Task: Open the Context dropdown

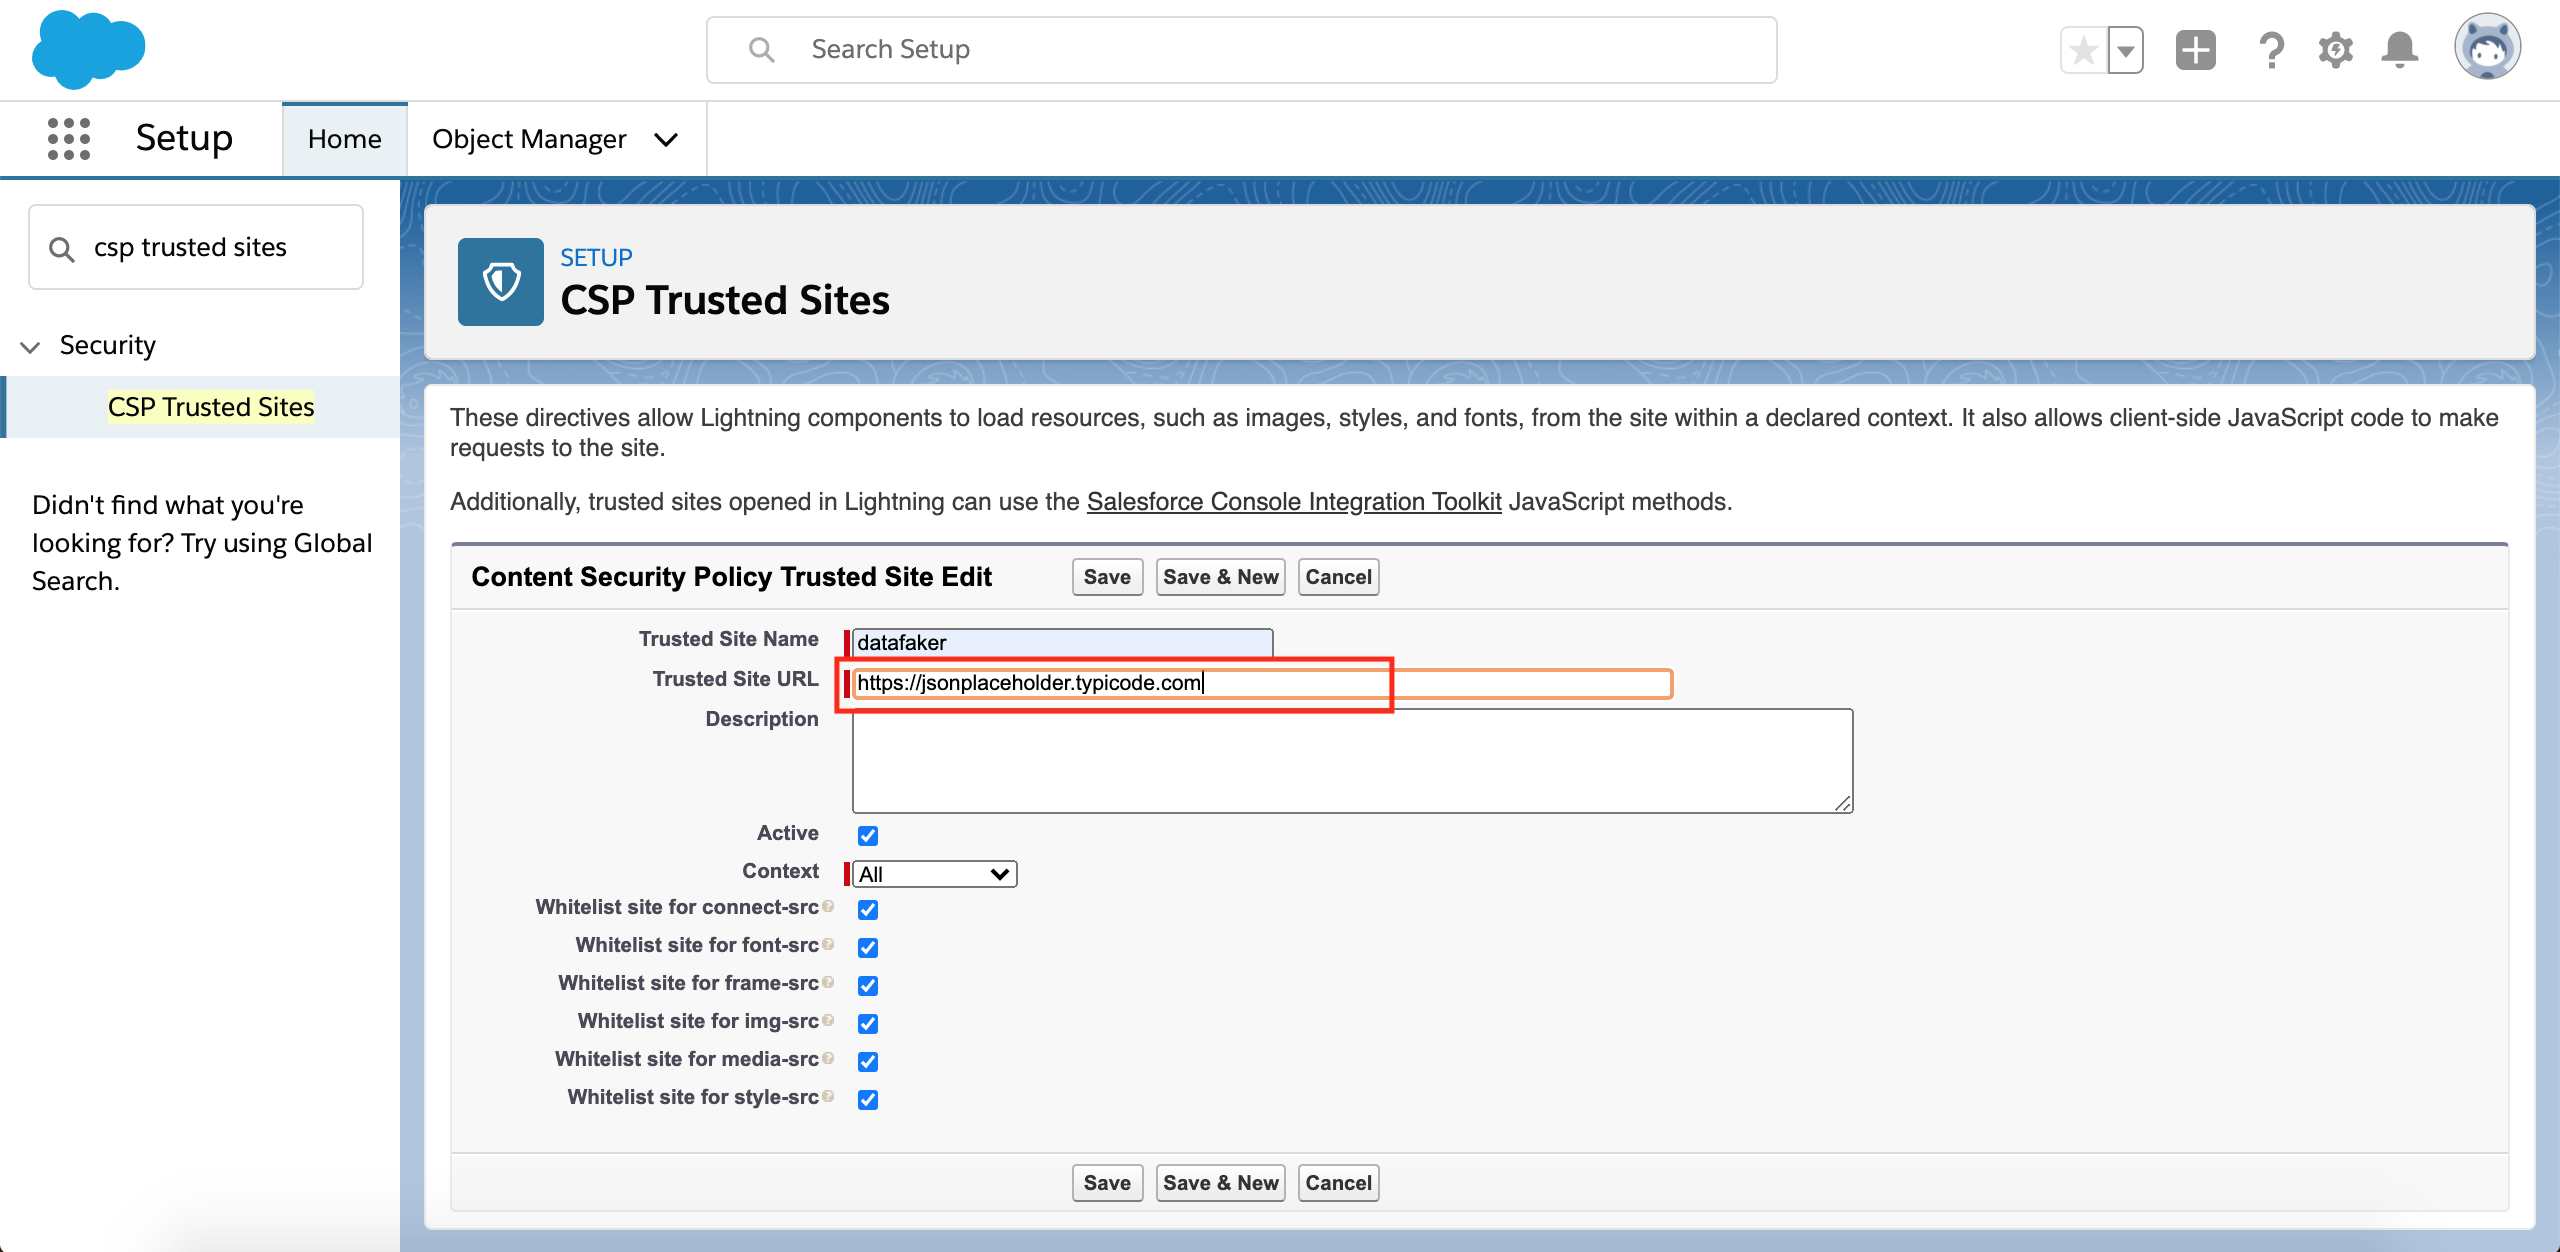Action: coord(934,874)
